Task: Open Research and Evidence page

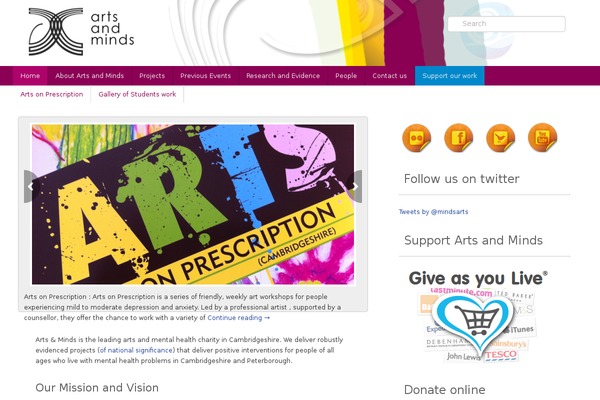Action: coord(283,76)
